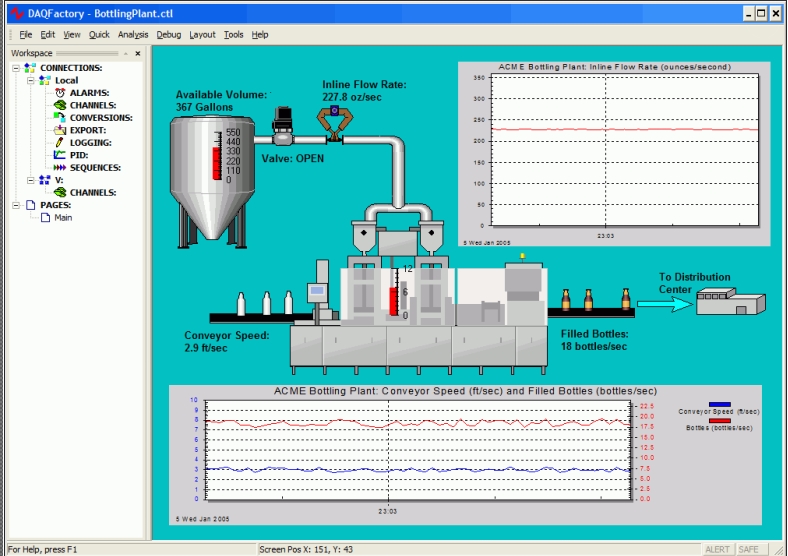Select the LOGGING: tree item
788x556 pixels.
coord(90,143)
